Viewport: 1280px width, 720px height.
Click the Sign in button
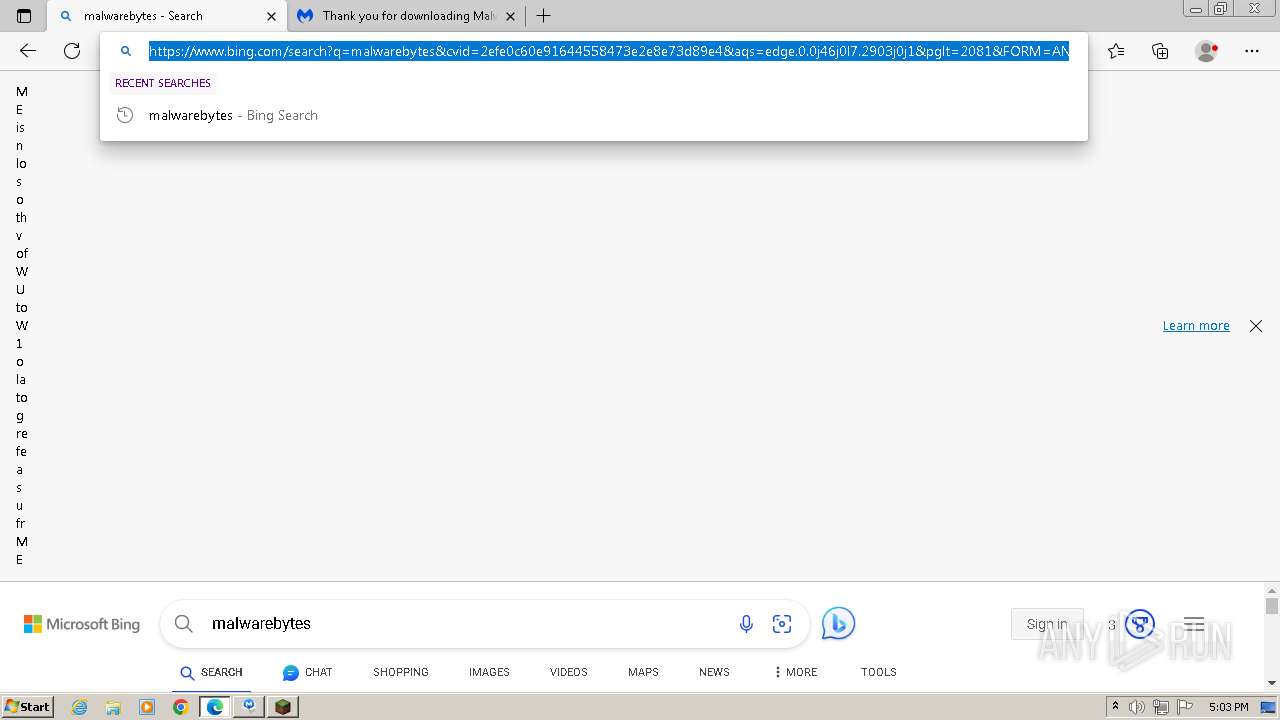pyautogui.click(x=1047, y=624)
